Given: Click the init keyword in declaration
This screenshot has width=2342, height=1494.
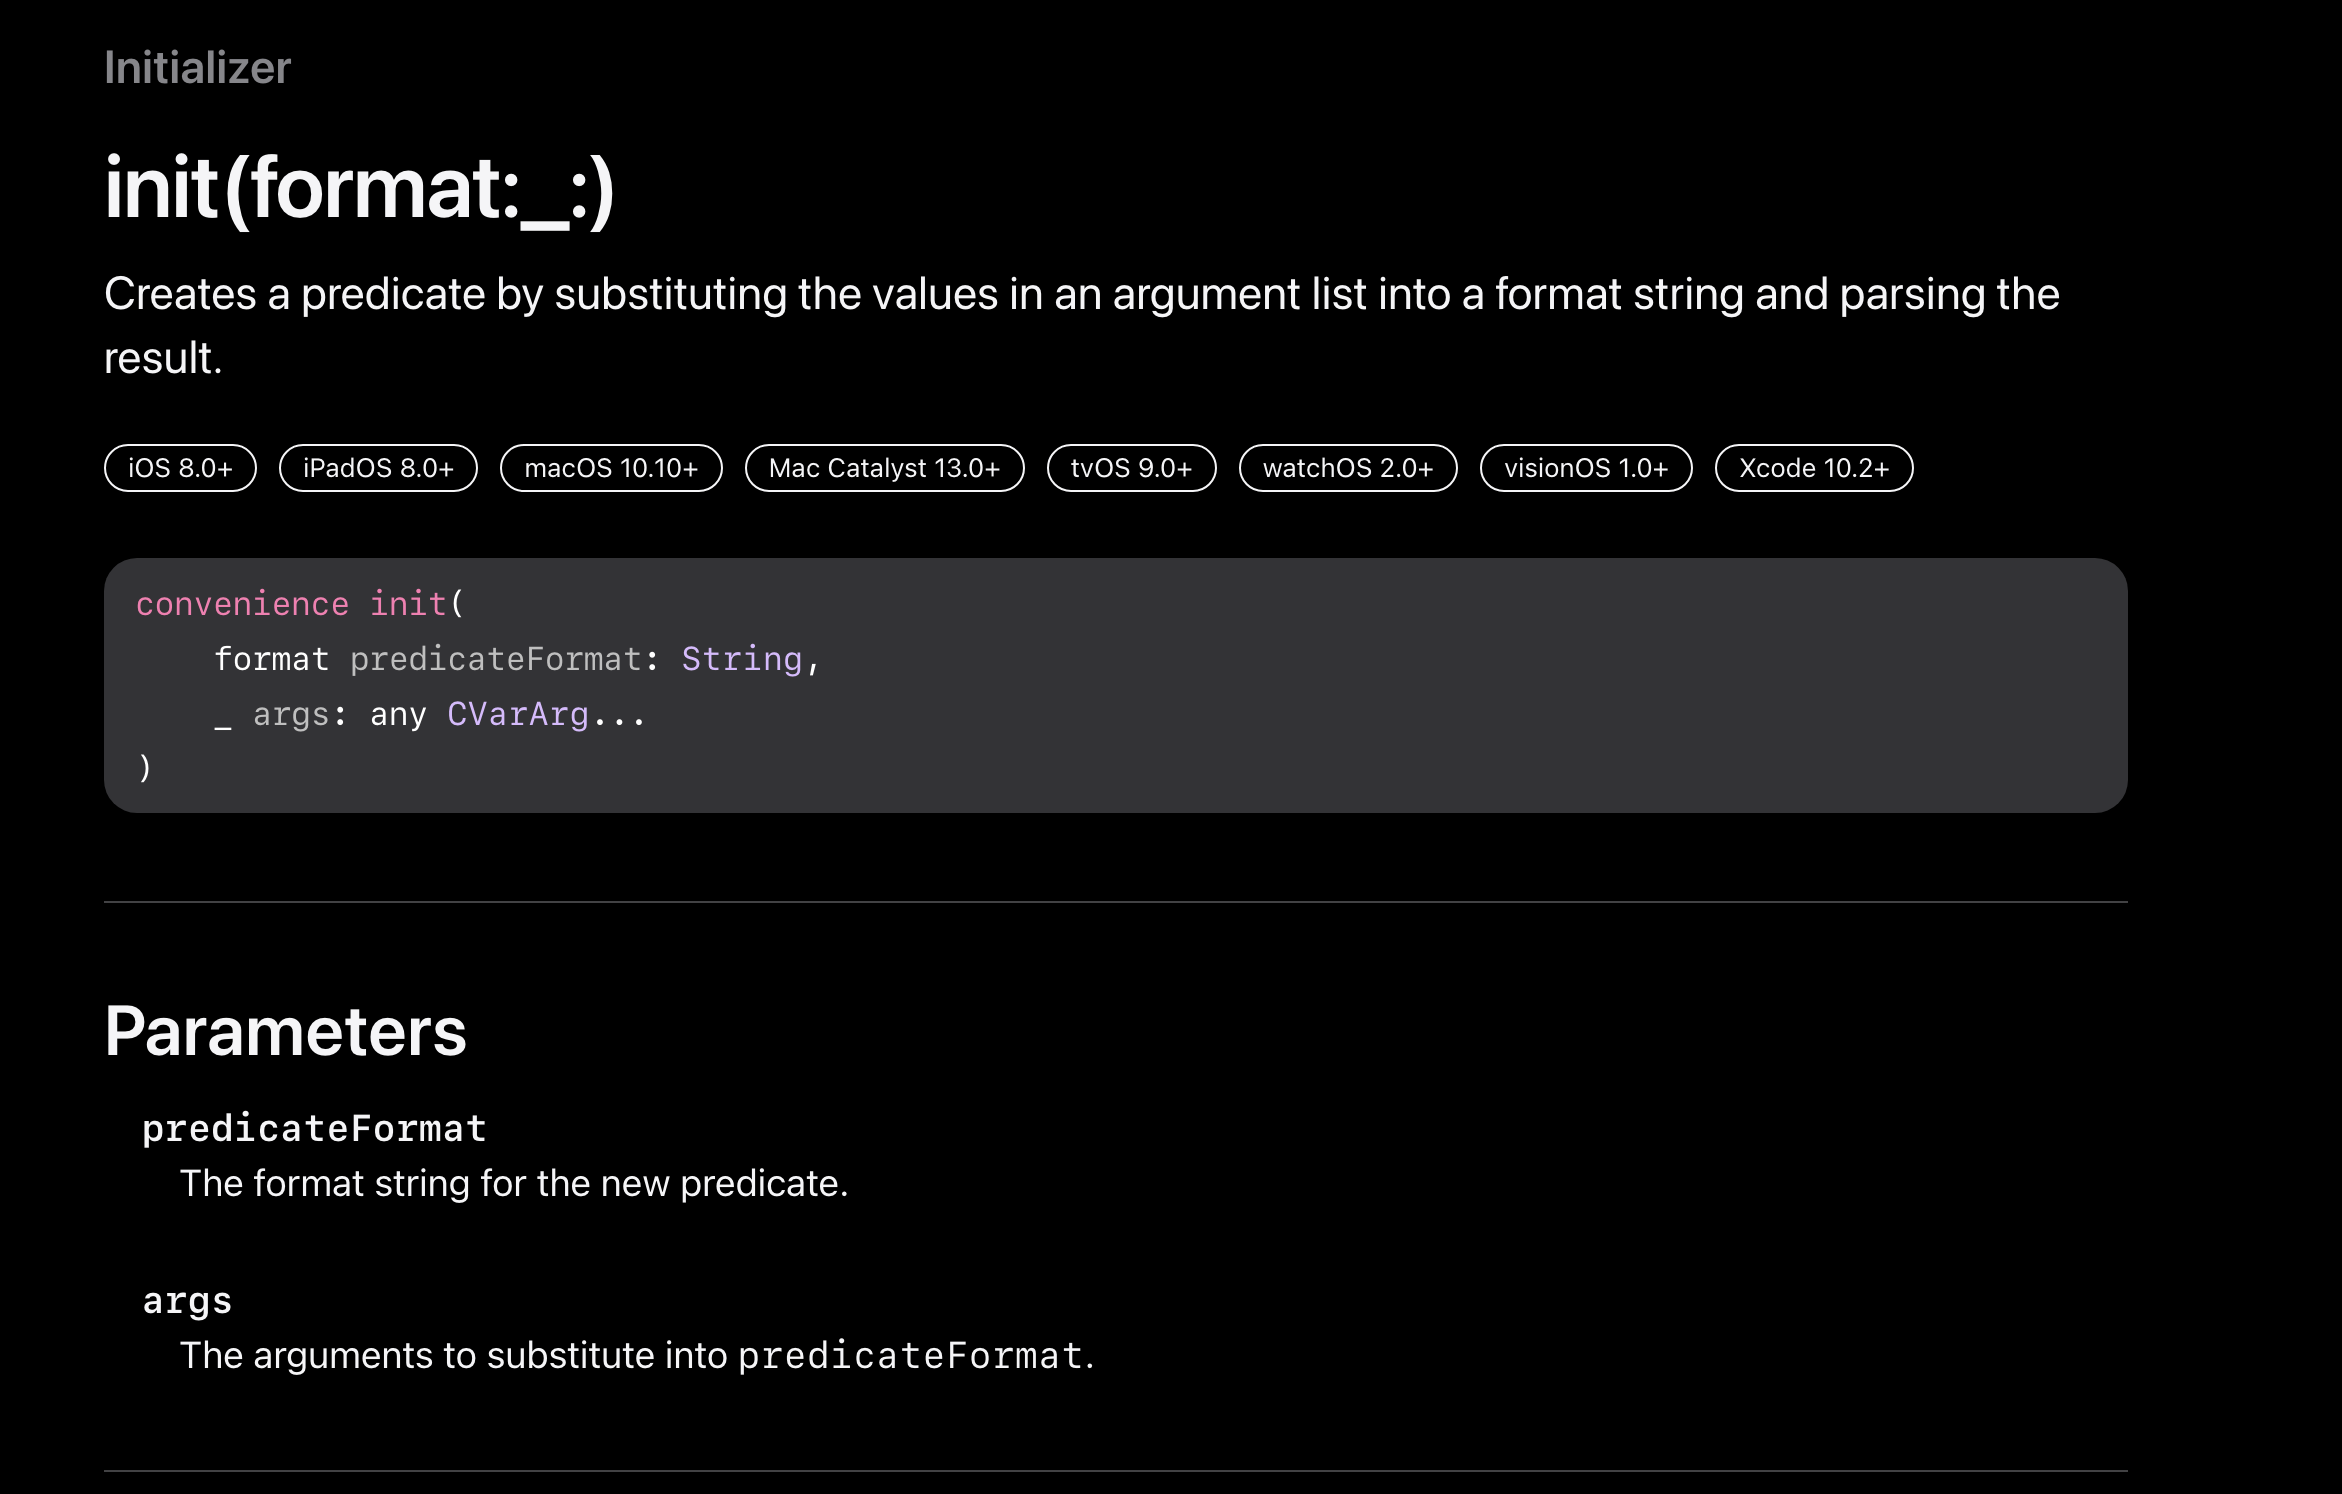Looking at the screenshot, I should tap(408, 604).
